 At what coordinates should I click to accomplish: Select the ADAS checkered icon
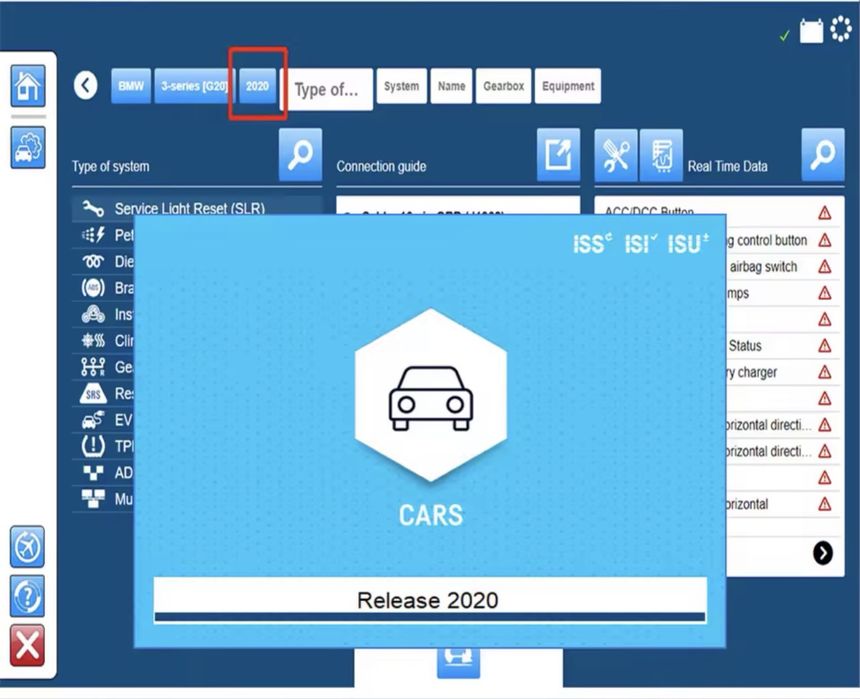coord(93,472)
